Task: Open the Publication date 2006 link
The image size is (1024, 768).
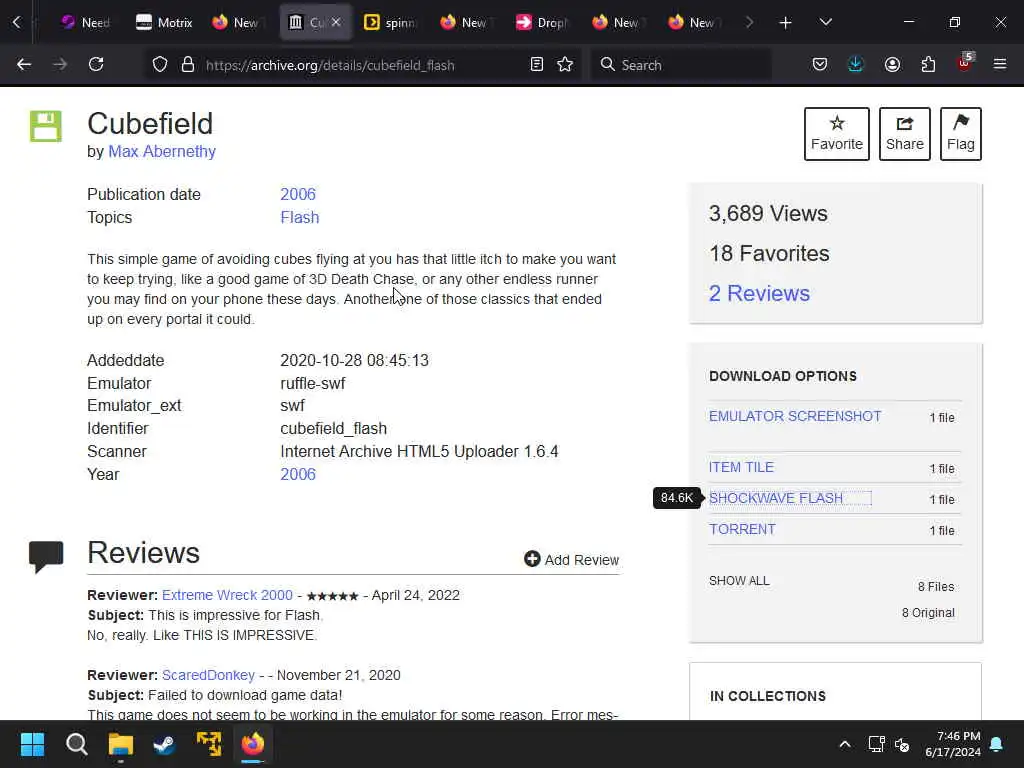Action: (x=298, y=195)
